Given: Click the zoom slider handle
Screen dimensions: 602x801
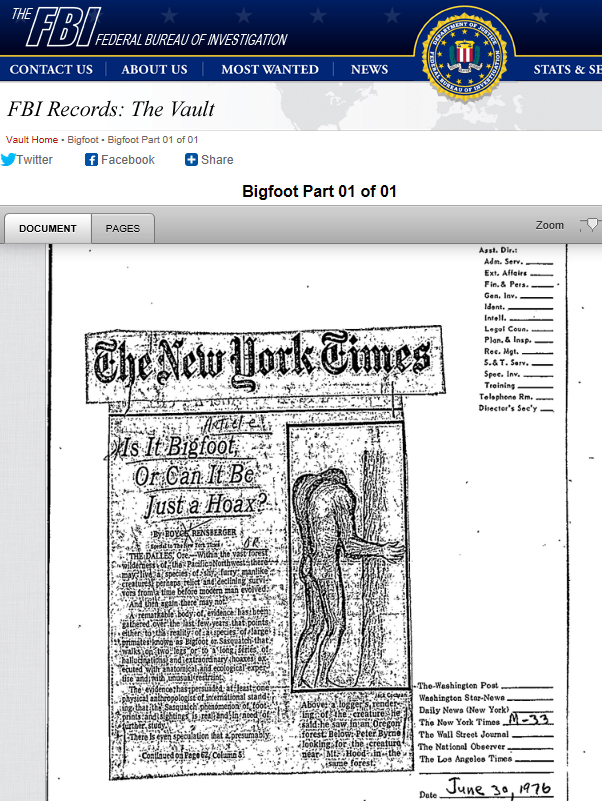Looking at the screenshot, I should [591, 225].
